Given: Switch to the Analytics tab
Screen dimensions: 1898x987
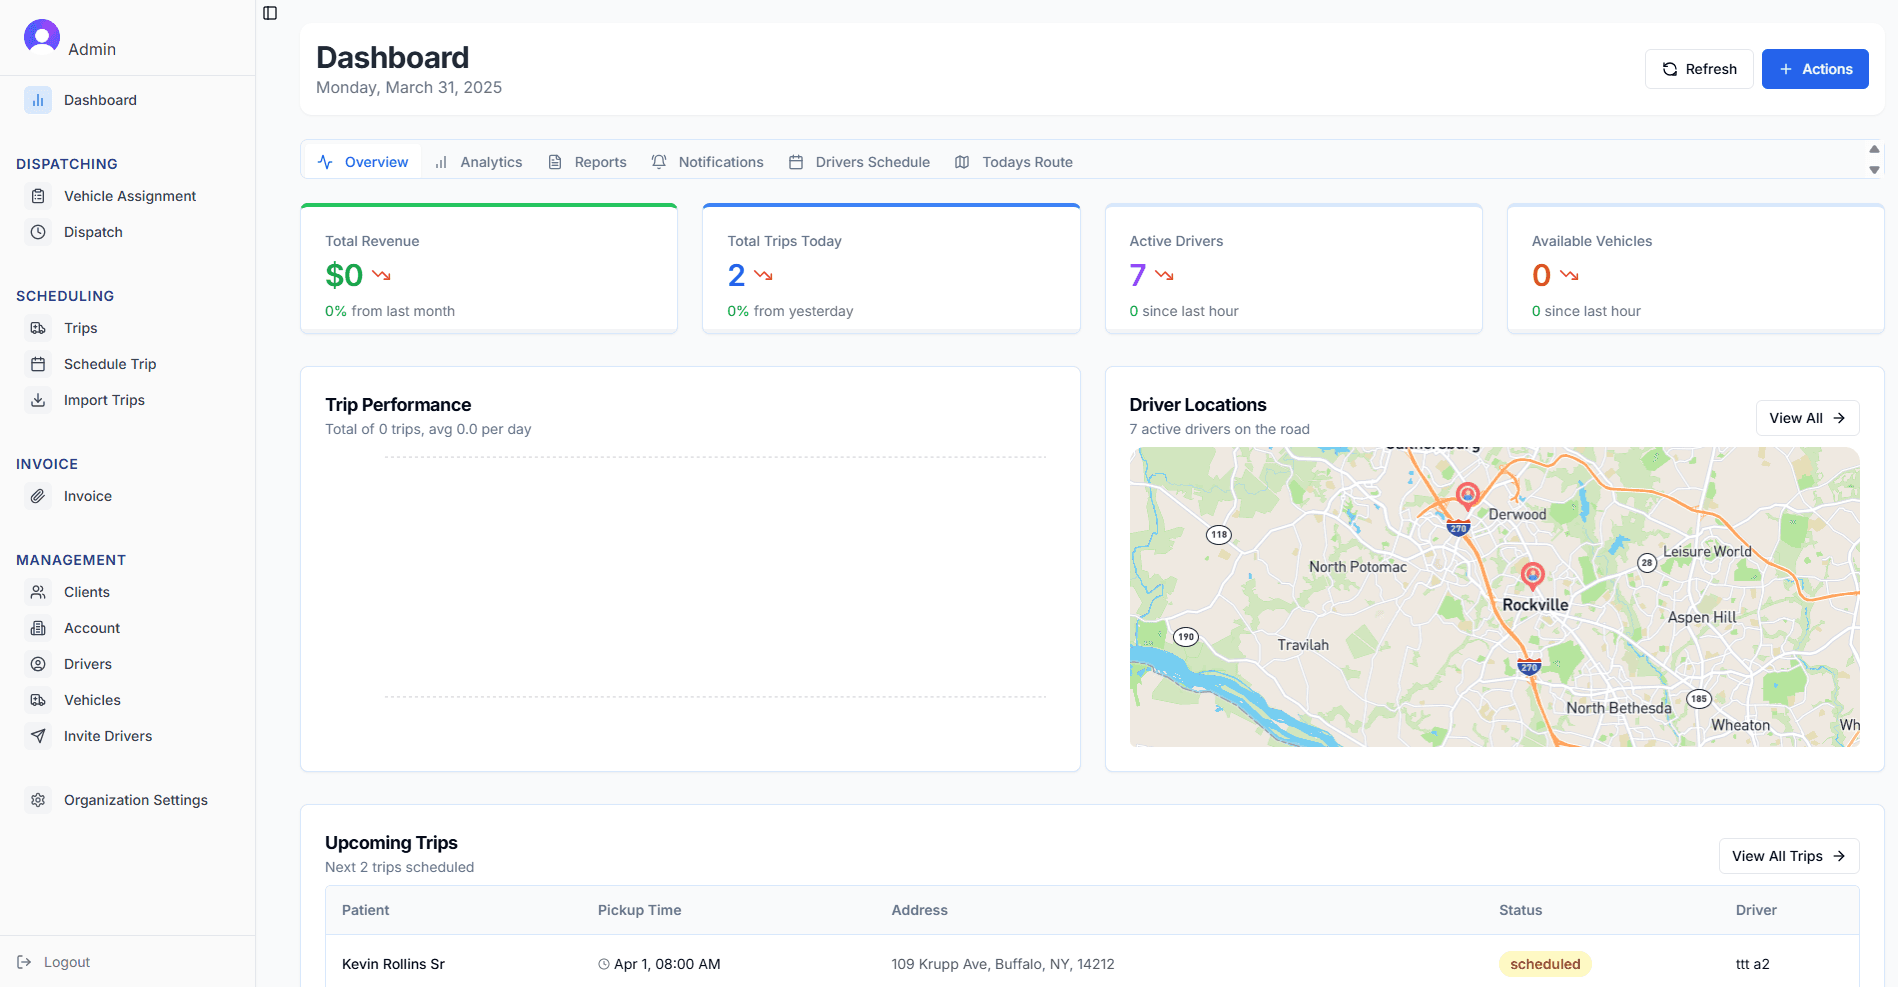Looking at the screenshot, I should click(490, 161).
